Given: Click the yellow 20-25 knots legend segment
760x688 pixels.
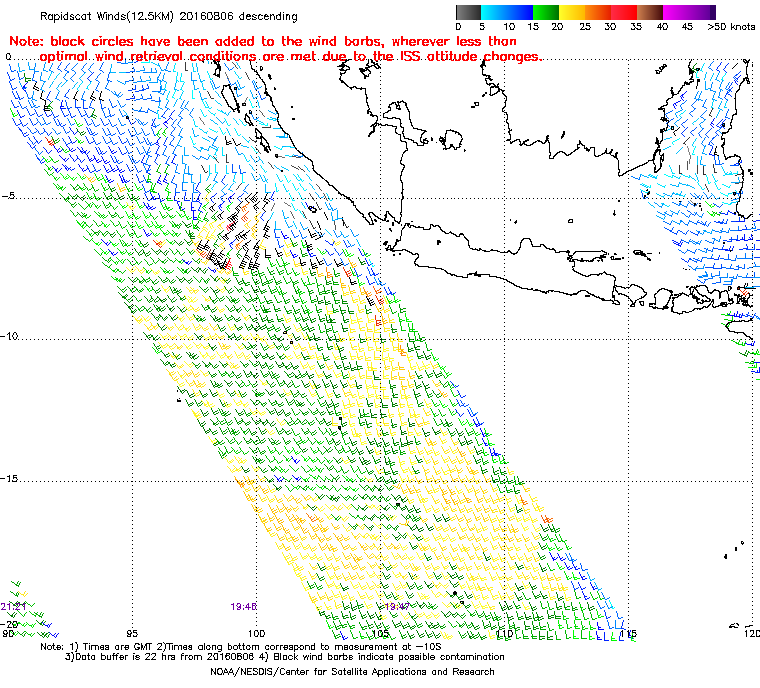Looking at the screenshot, I should 572,12.
